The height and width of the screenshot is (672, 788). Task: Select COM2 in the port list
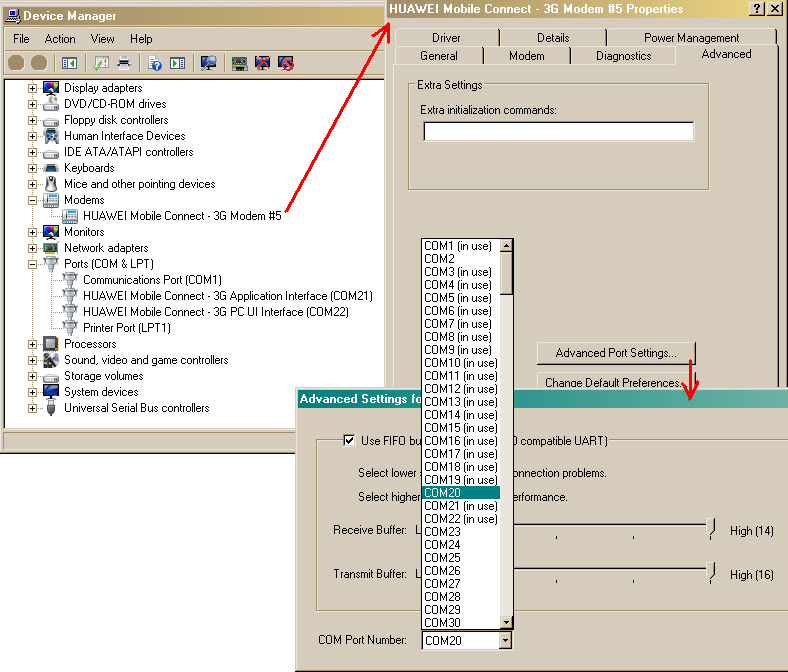click(461, 259)
